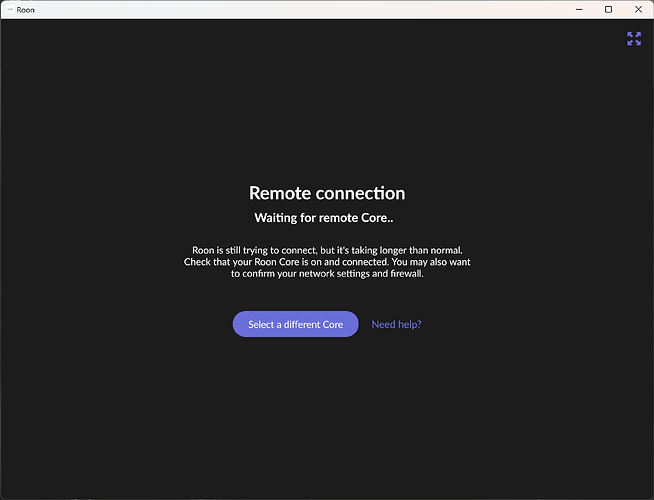Screen dimensions: 654x500
Task: Toggle fullscreen with the arrows icon
Action: coord(634,39)
